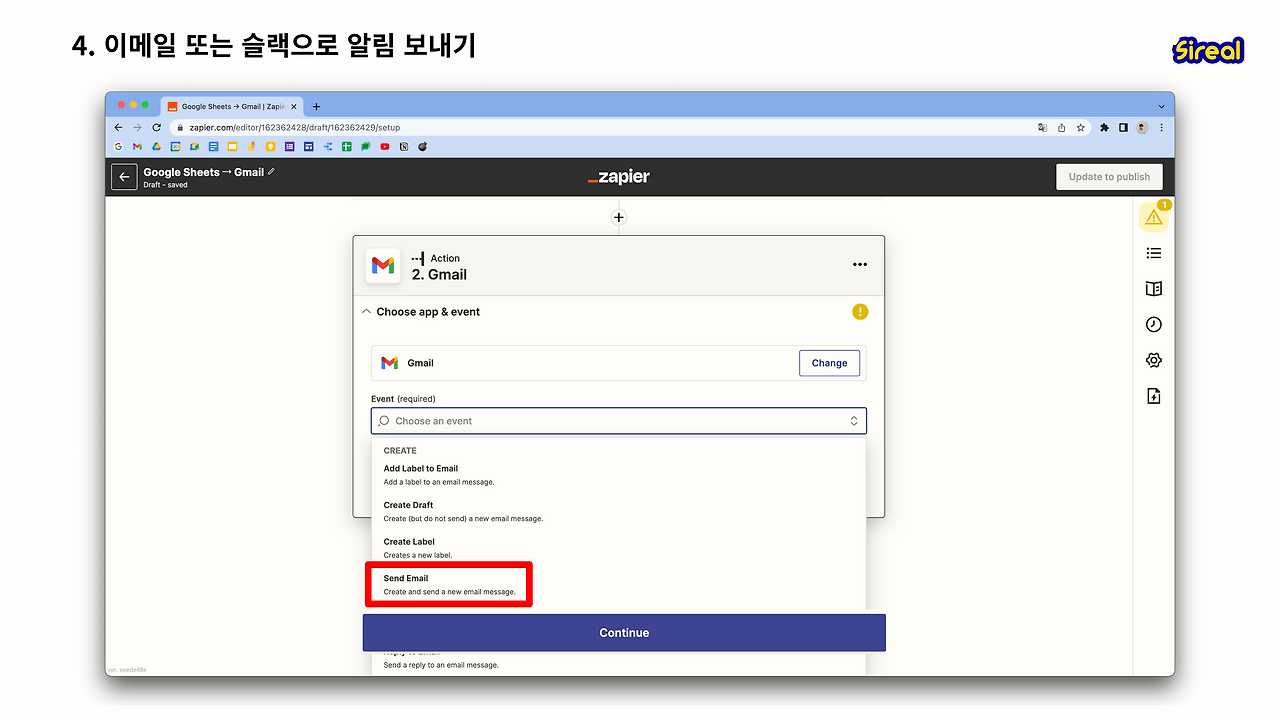This screenshot has height=720, width=1280.
Task: Click the browser address bar URL
Action: (x=295, y=128)
